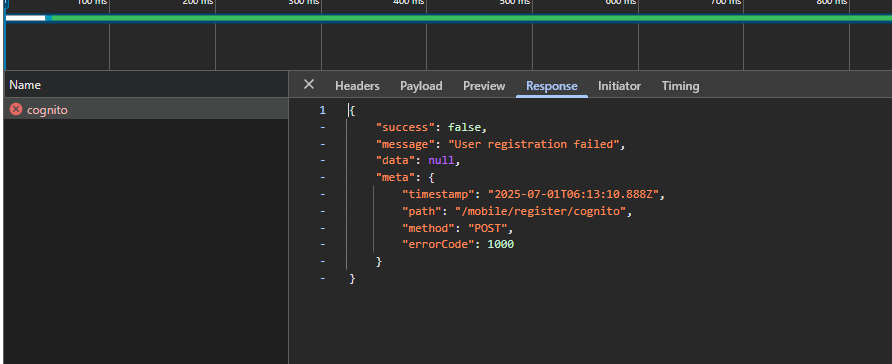The image size is (892, 364).
Task: Click the "success" key in response
Action: (x=405, y=127)
